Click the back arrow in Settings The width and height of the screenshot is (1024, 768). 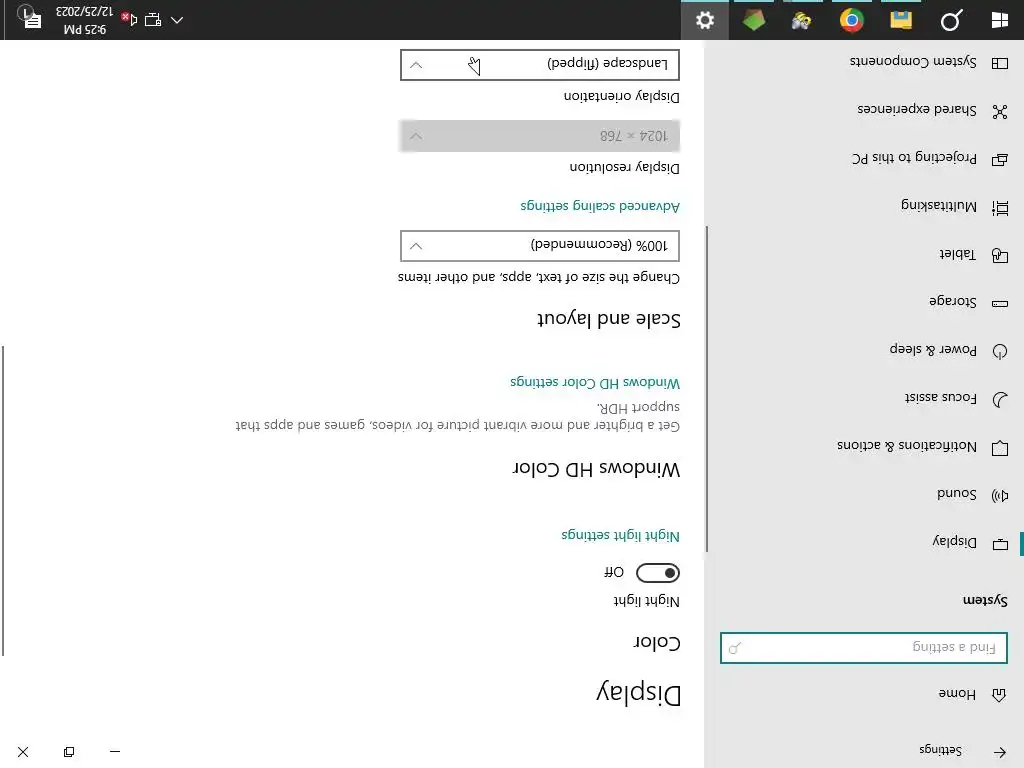pyautogui.click(x=1000, y=752)
